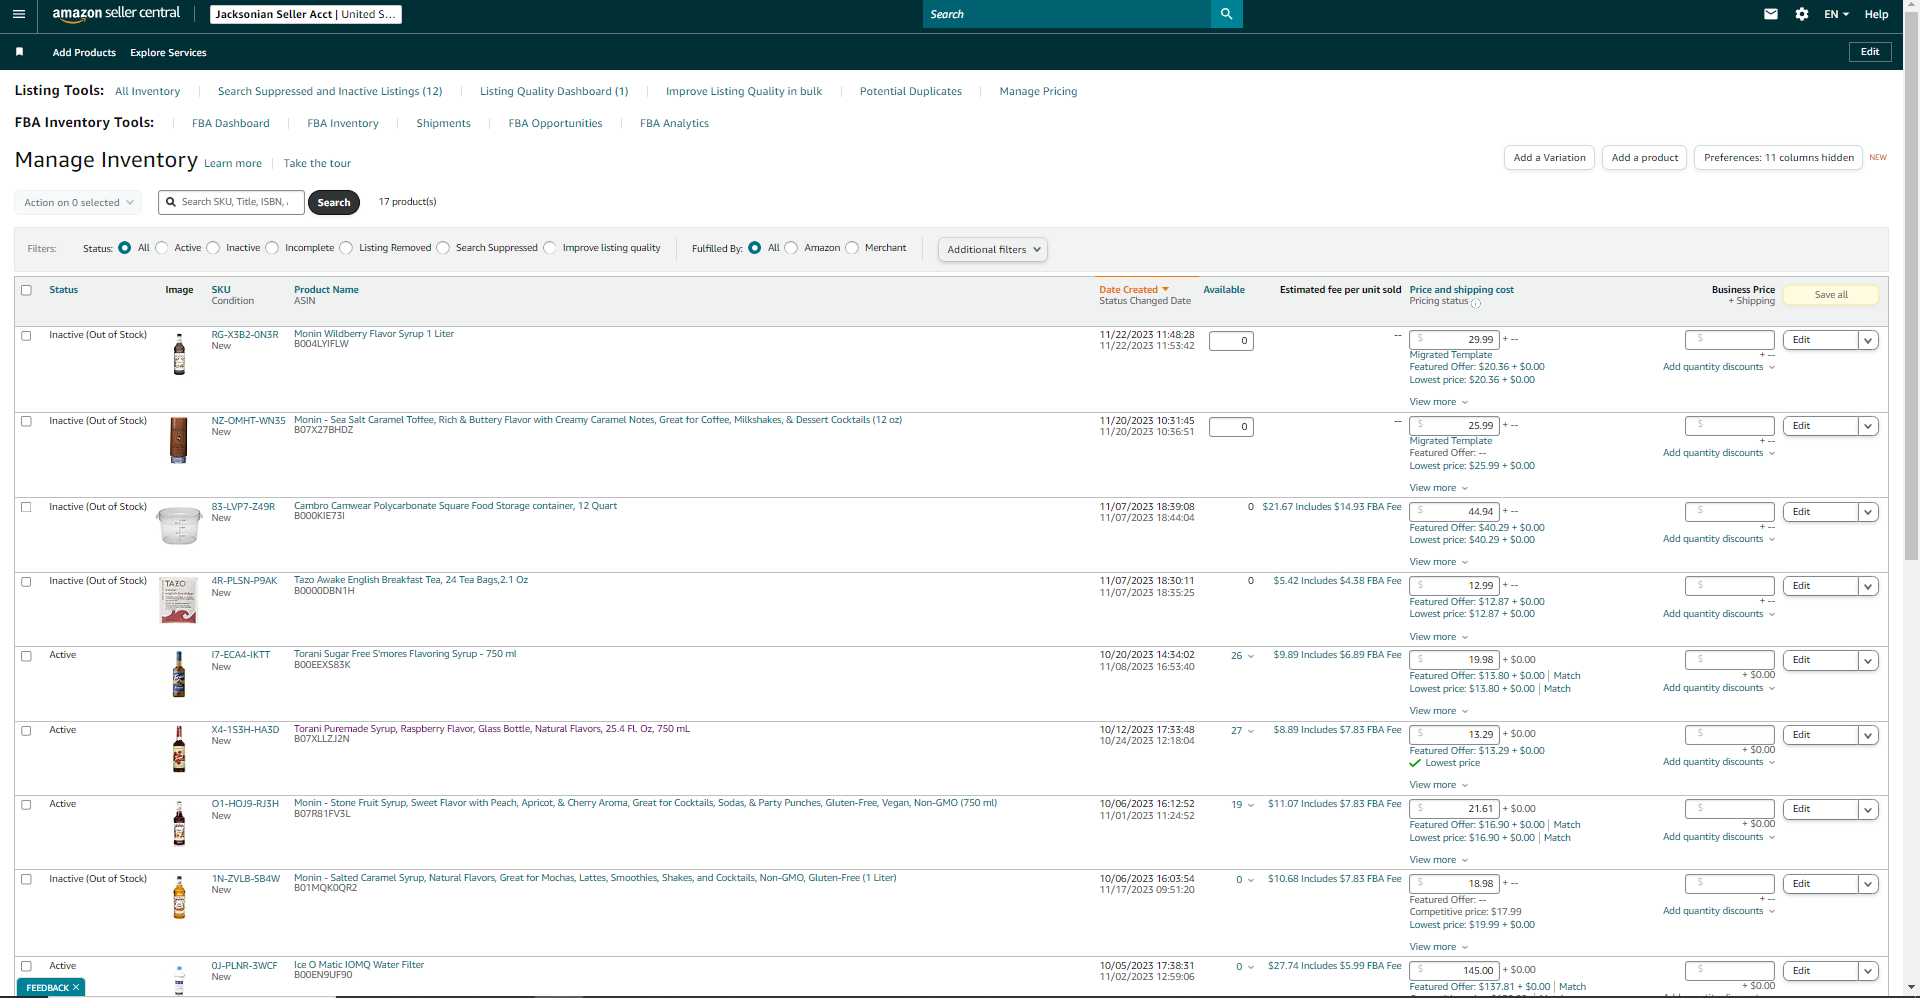Open the Help link in header

point(1876,14)
